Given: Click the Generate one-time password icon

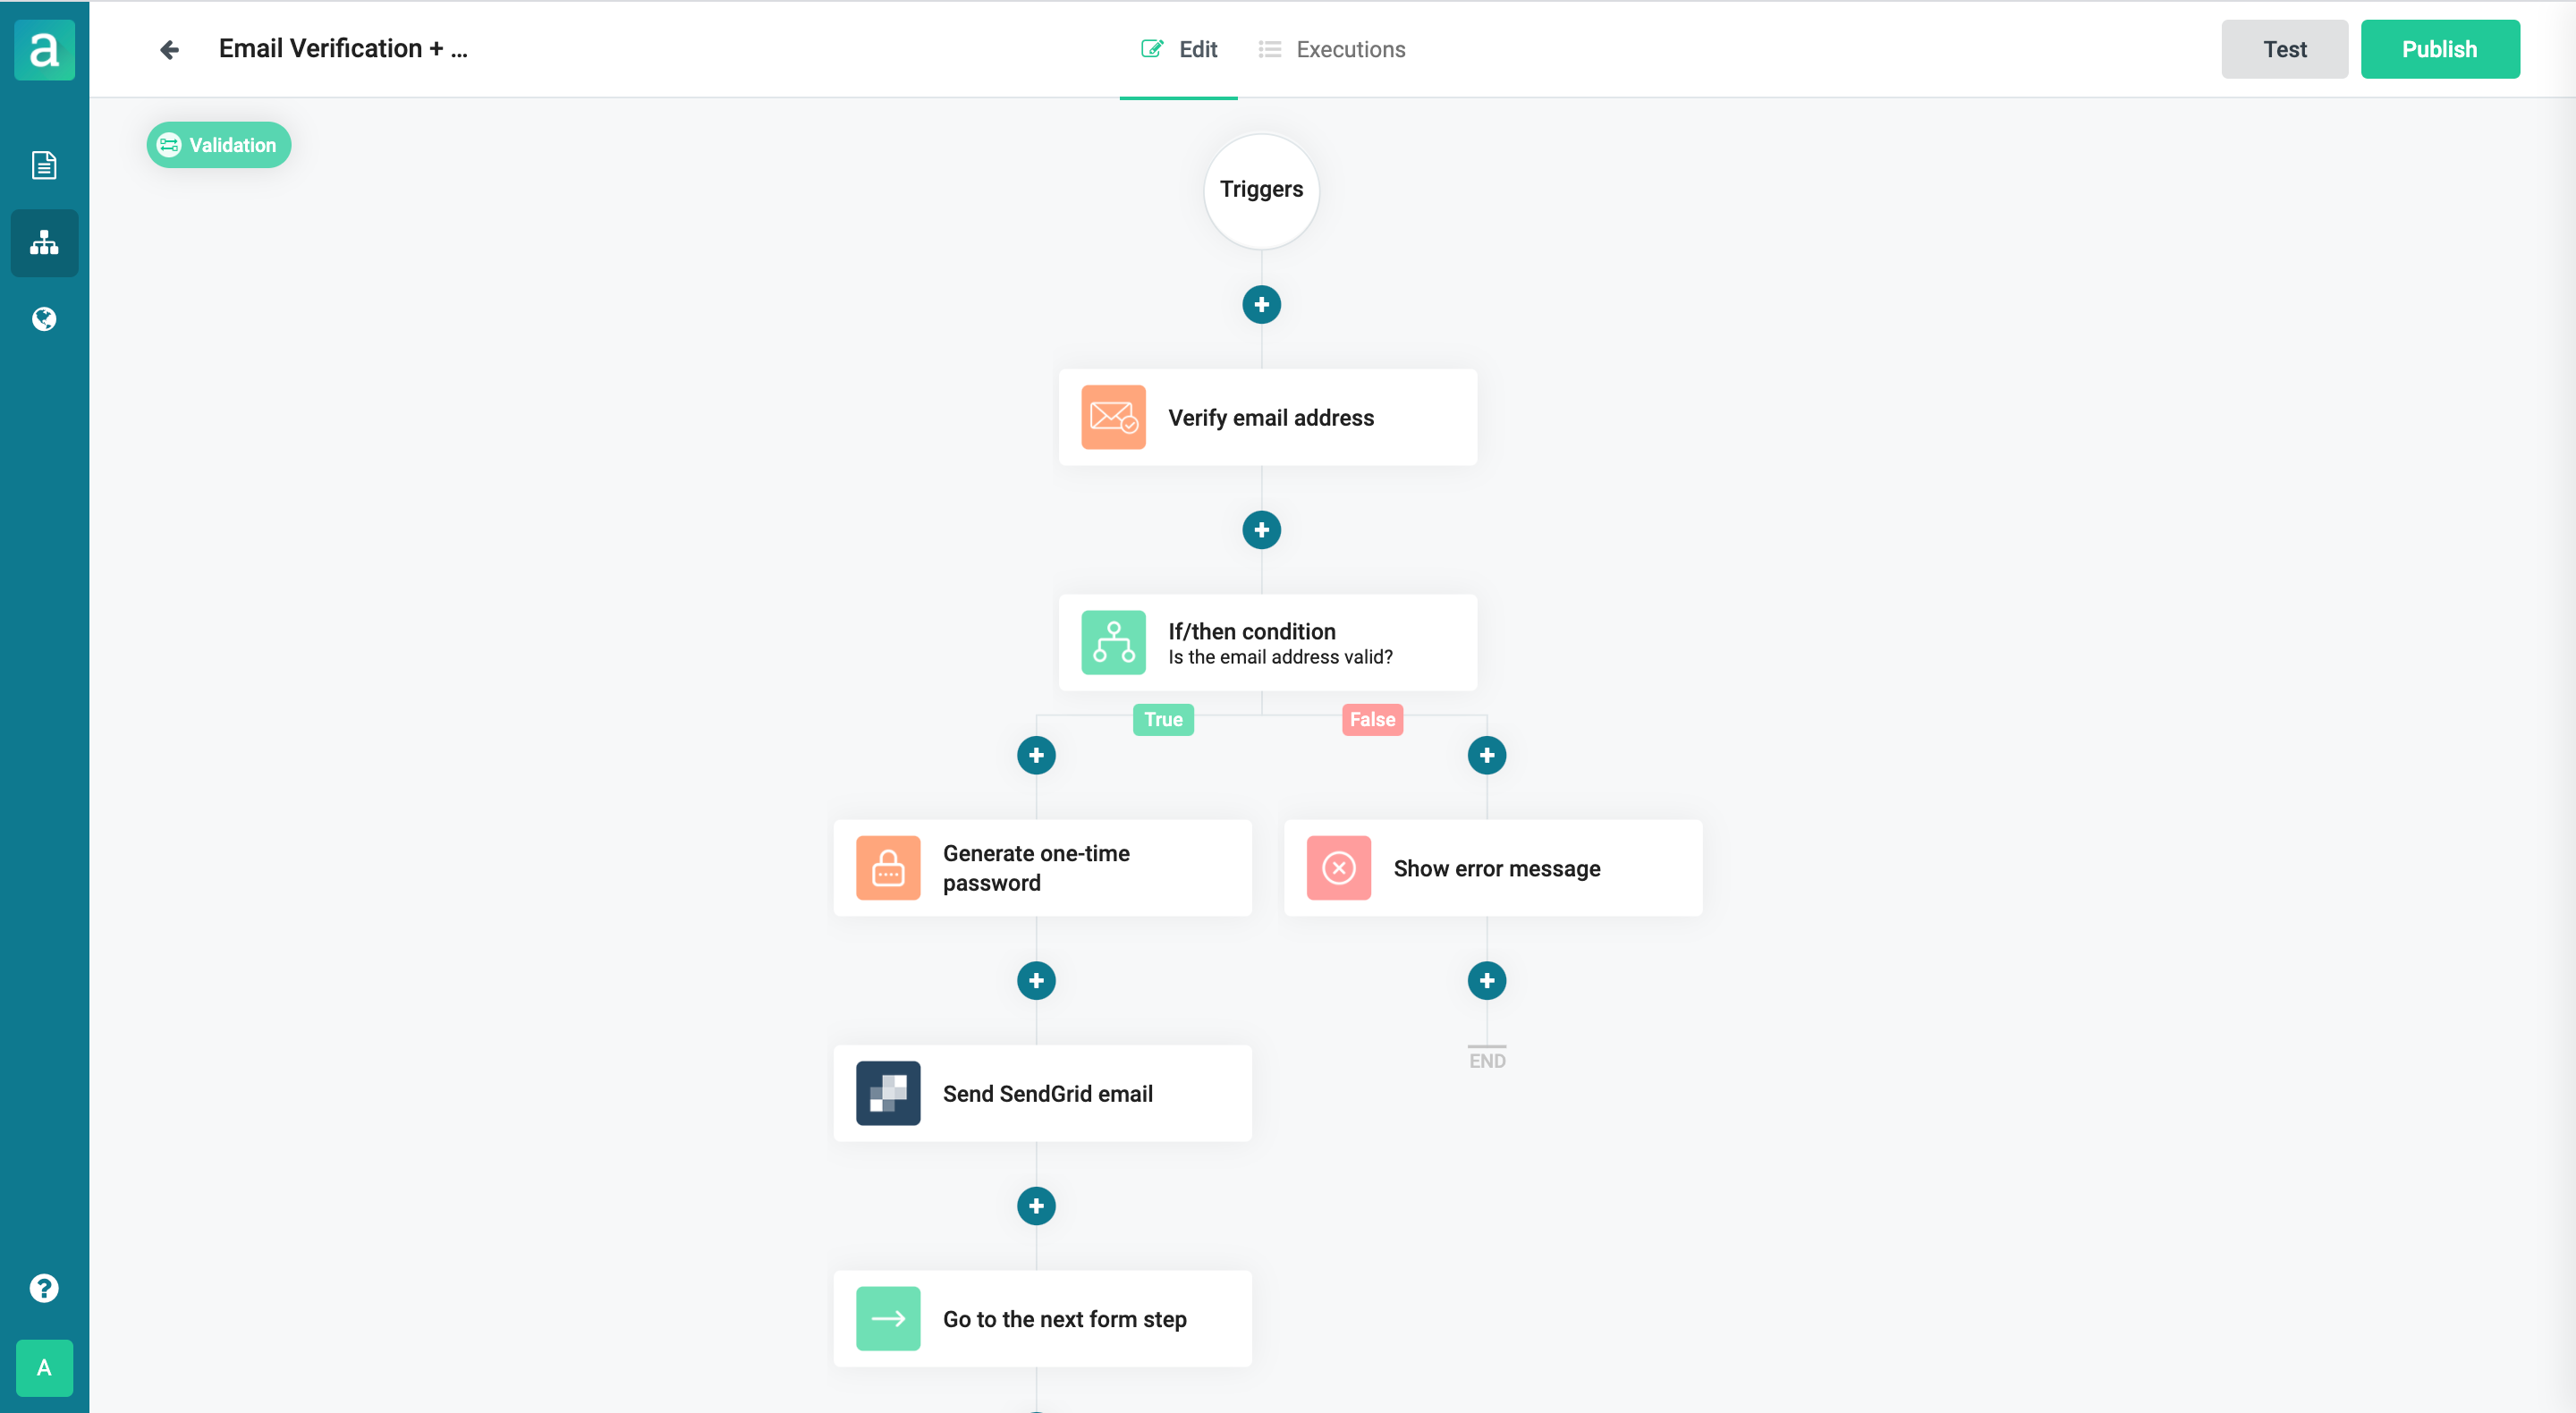Looking at the screenshot, I should (x=889, y=867).
